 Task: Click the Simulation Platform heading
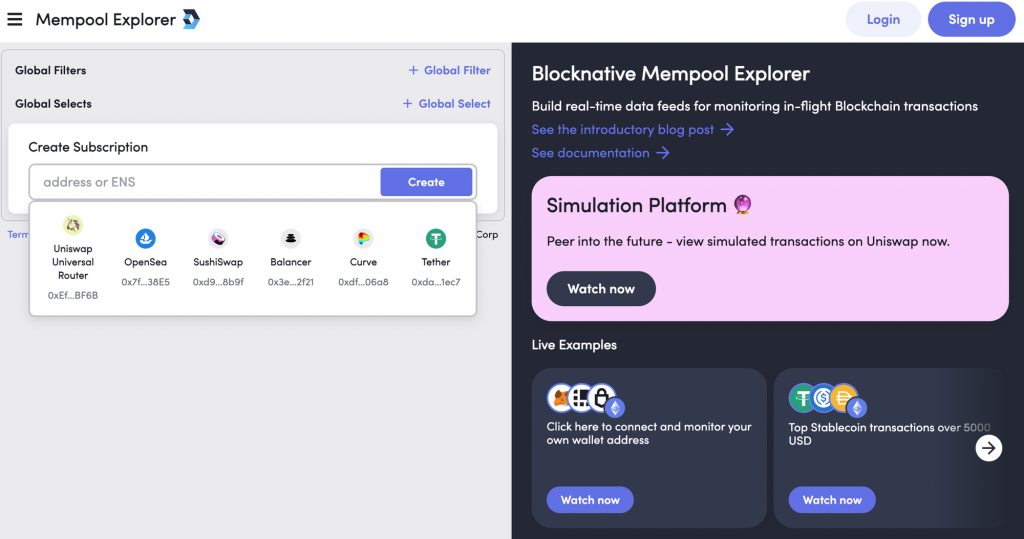coord(637,205)
